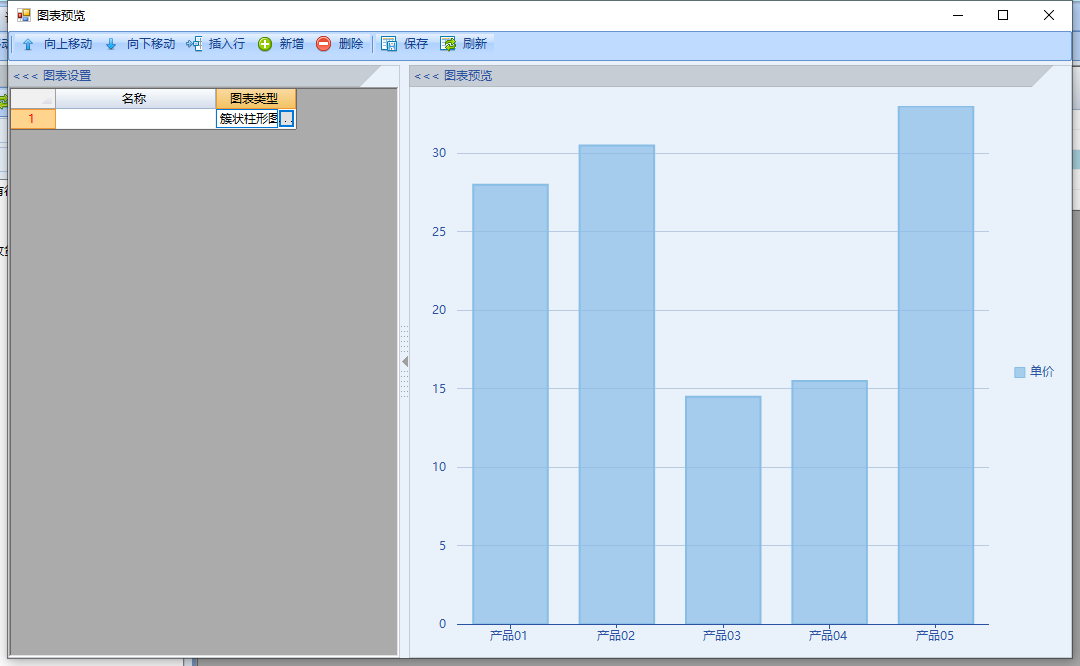Refresh the chart using 刷新
Image resolution: width=1080 pixels, height=666 pixels.
pyautogui.click(x=464, y=44)
